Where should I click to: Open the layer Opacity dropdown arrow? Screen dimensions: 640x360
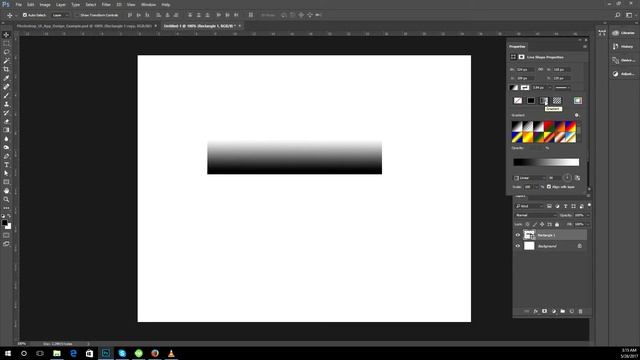point(588,215)
